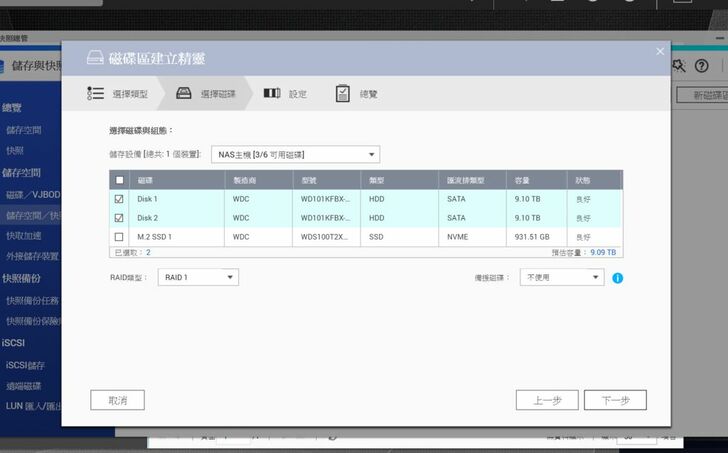Select the Disk 1 row name
This screenshot has height=453, width=728.
(x=147, y=199)
